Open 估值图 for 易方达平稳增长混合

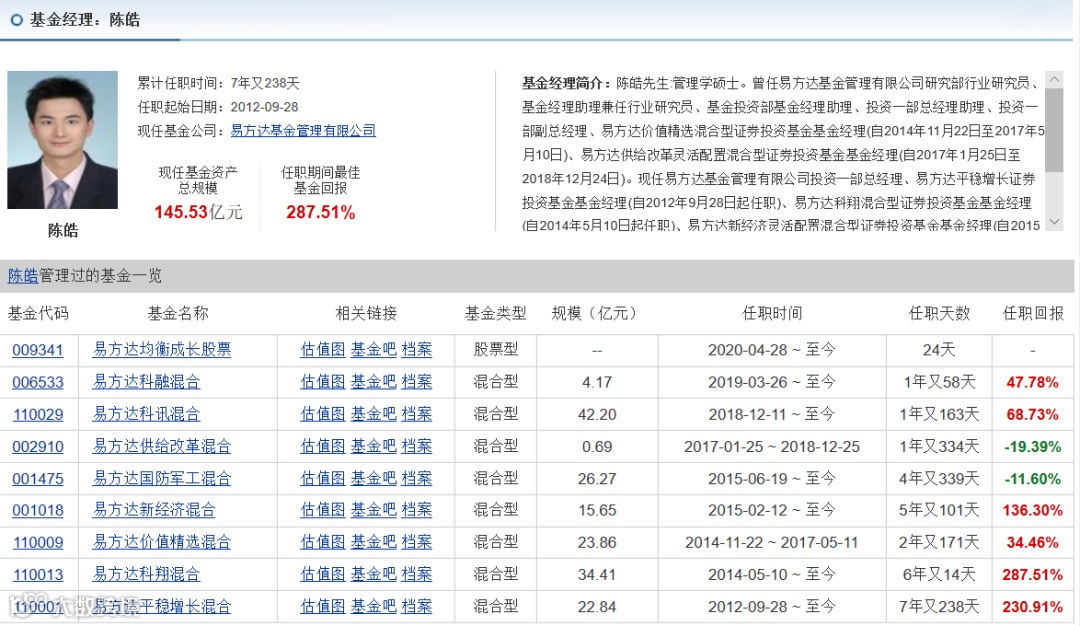(322, 606)
